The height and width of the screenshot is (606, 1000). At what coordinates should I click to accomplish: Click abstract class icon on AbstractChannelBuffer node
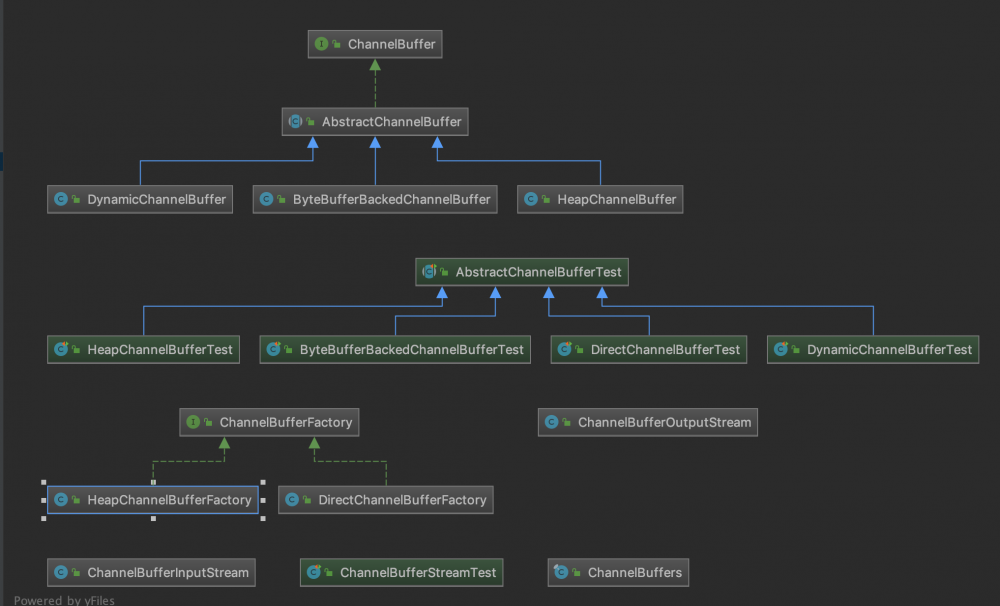click(295, 121)
